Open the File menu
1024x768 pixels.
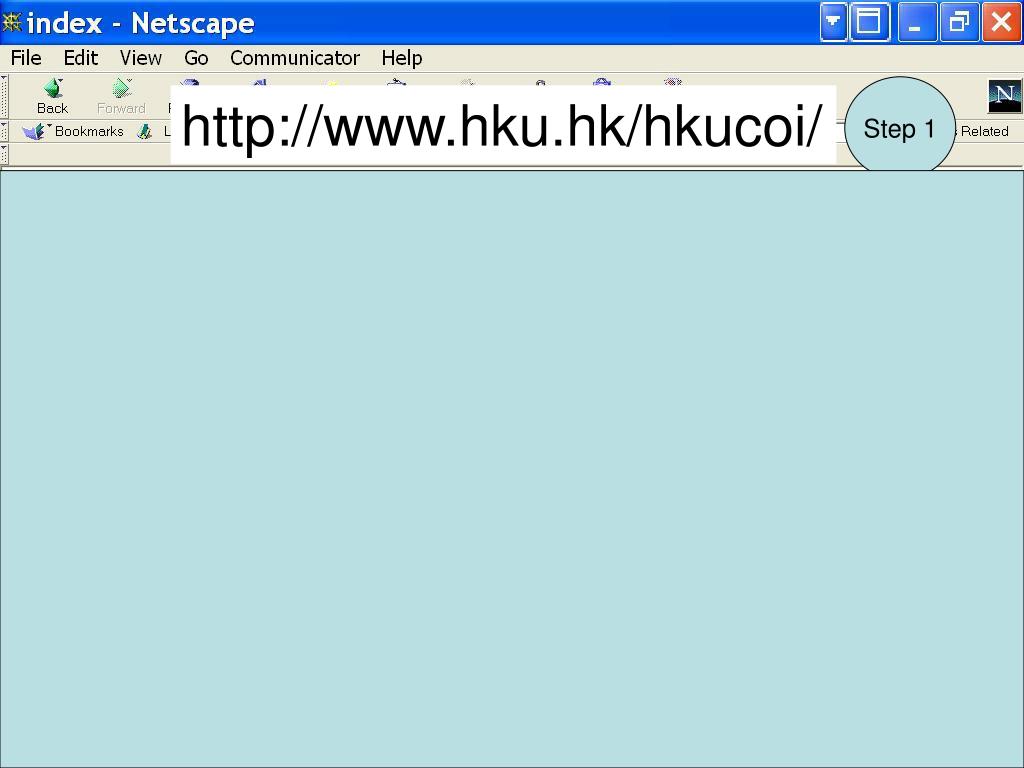(26, 58)
